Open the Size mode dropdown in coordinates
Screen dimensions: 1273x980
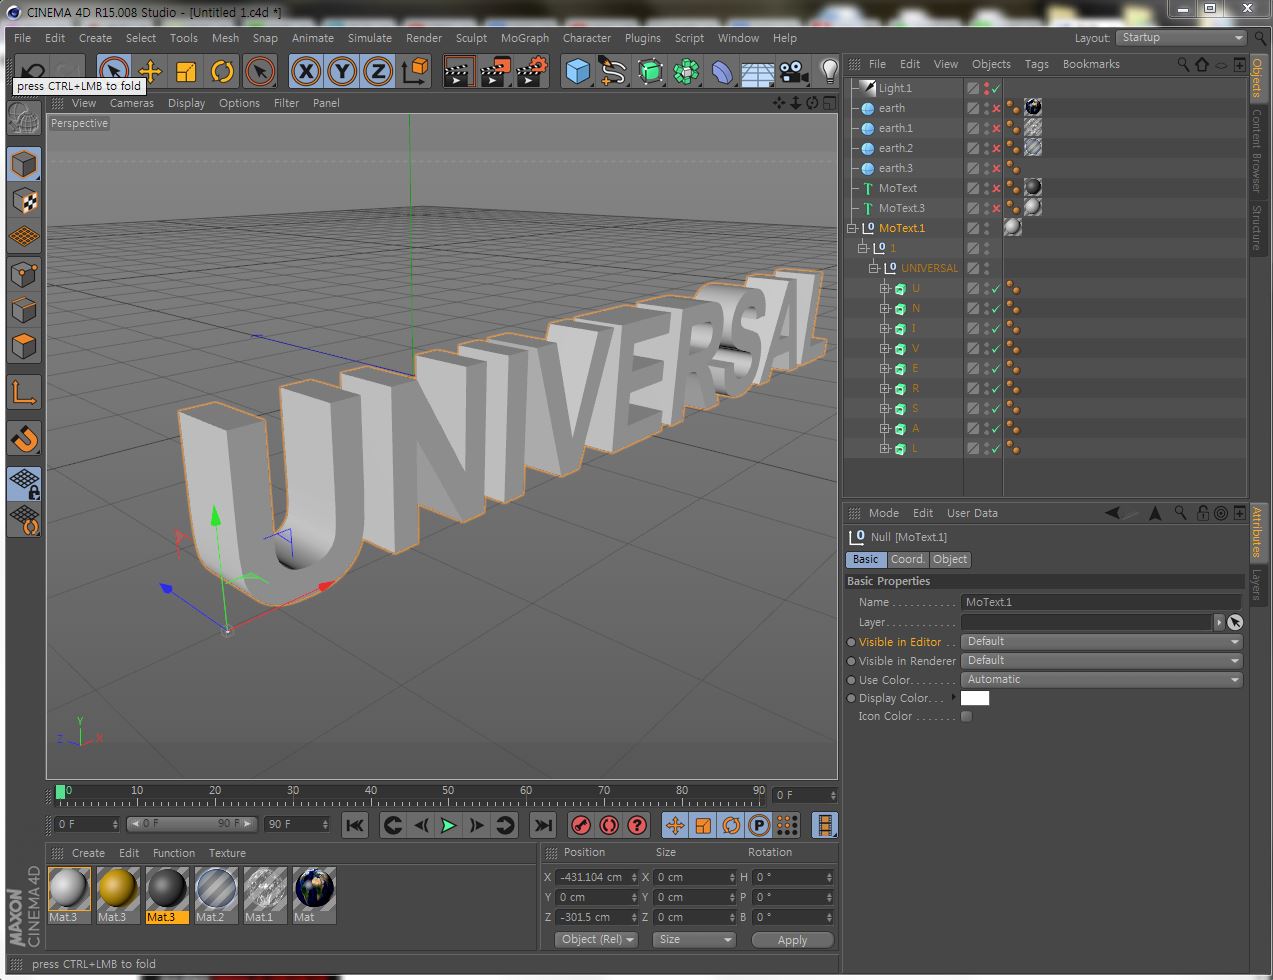coord(694,940)
